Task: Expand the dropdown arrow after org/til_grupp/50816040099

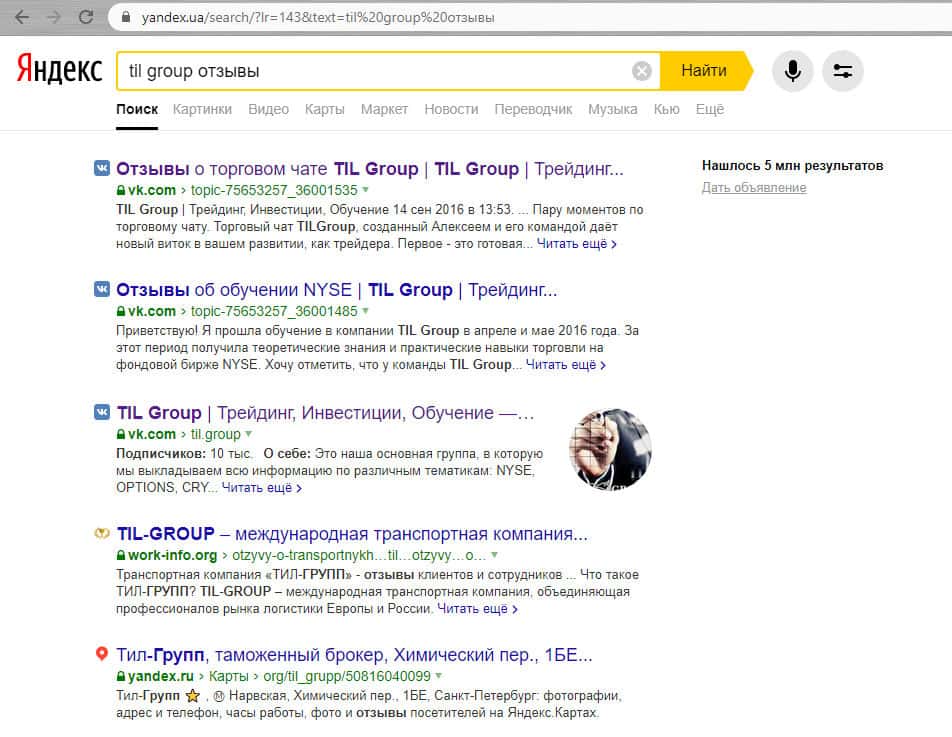Action: (x=438, y=676)
